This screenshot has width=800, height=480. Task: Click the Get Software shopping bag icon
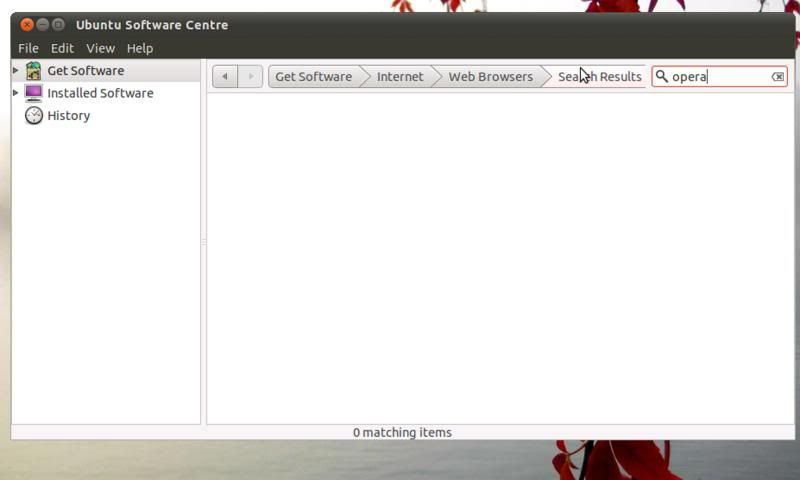click(x=34, y=71)
